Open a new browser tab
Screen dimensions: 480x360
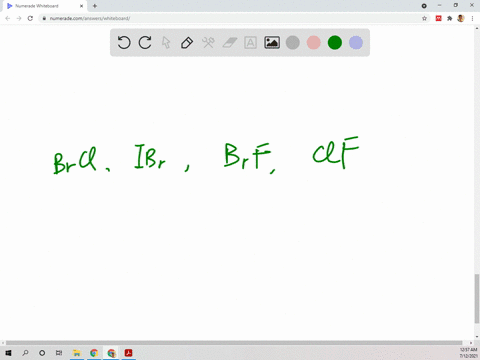point(95,6)
